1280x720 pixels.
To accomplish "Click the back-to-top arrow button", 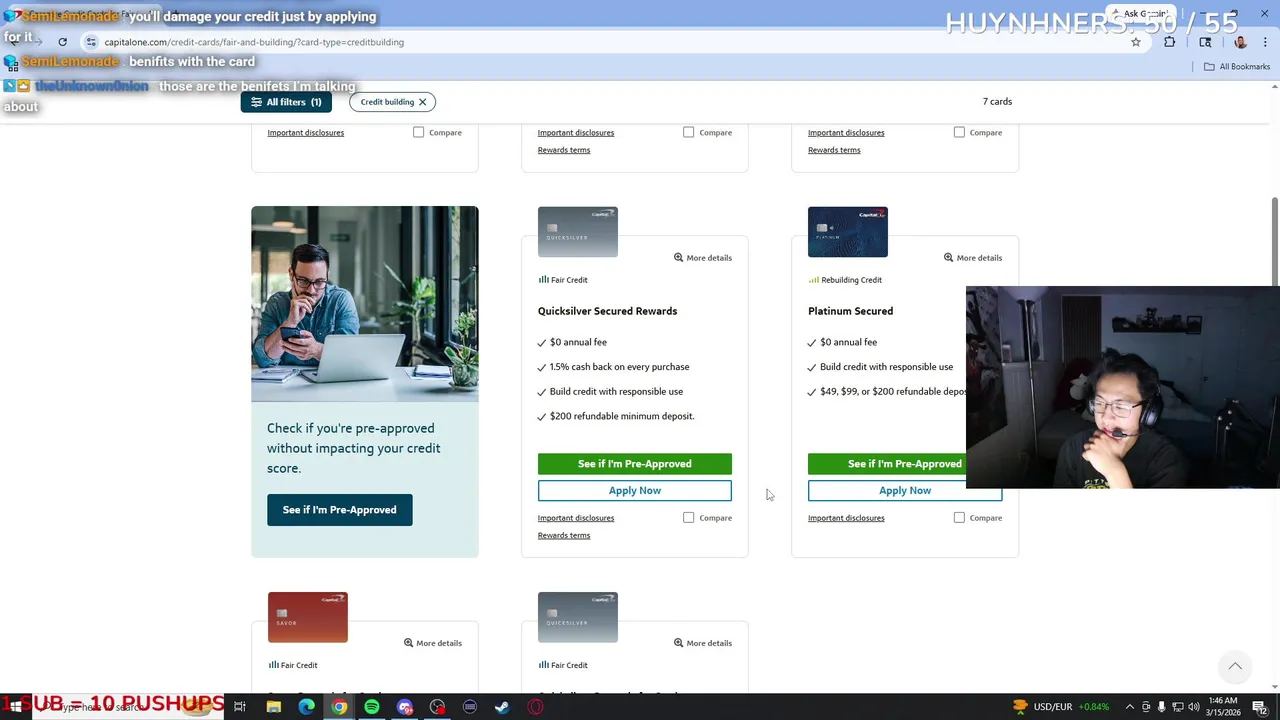I will tap(1235, 667).
